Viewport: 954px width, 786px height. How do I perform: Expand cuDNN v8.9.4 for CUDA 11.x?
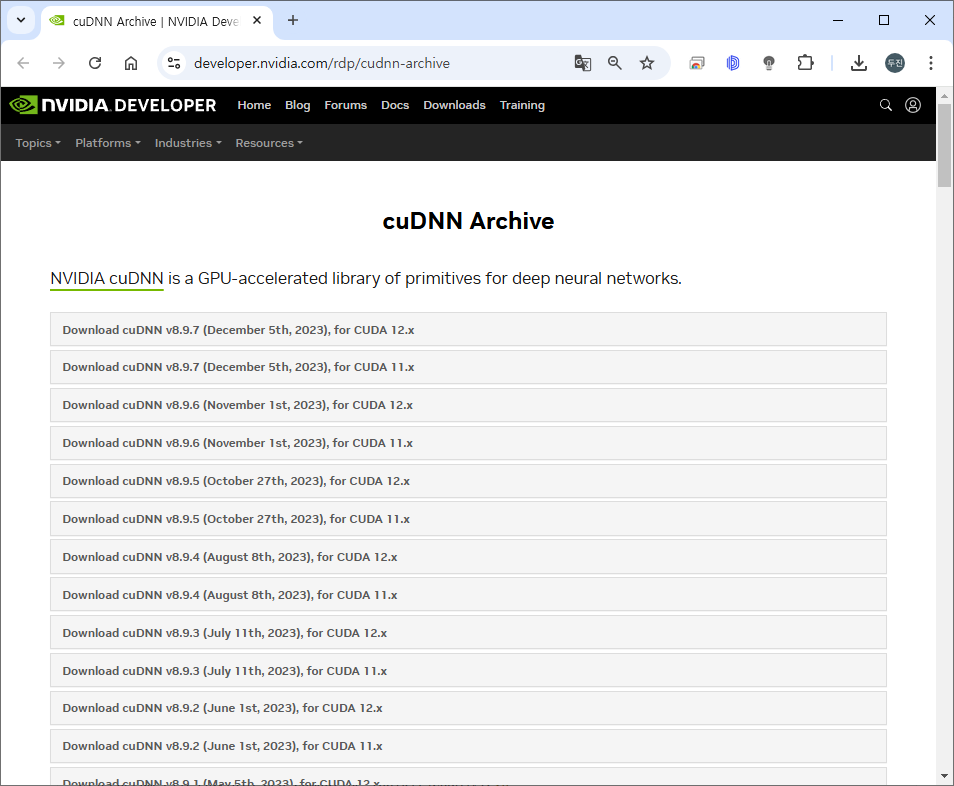coord(468,595)
